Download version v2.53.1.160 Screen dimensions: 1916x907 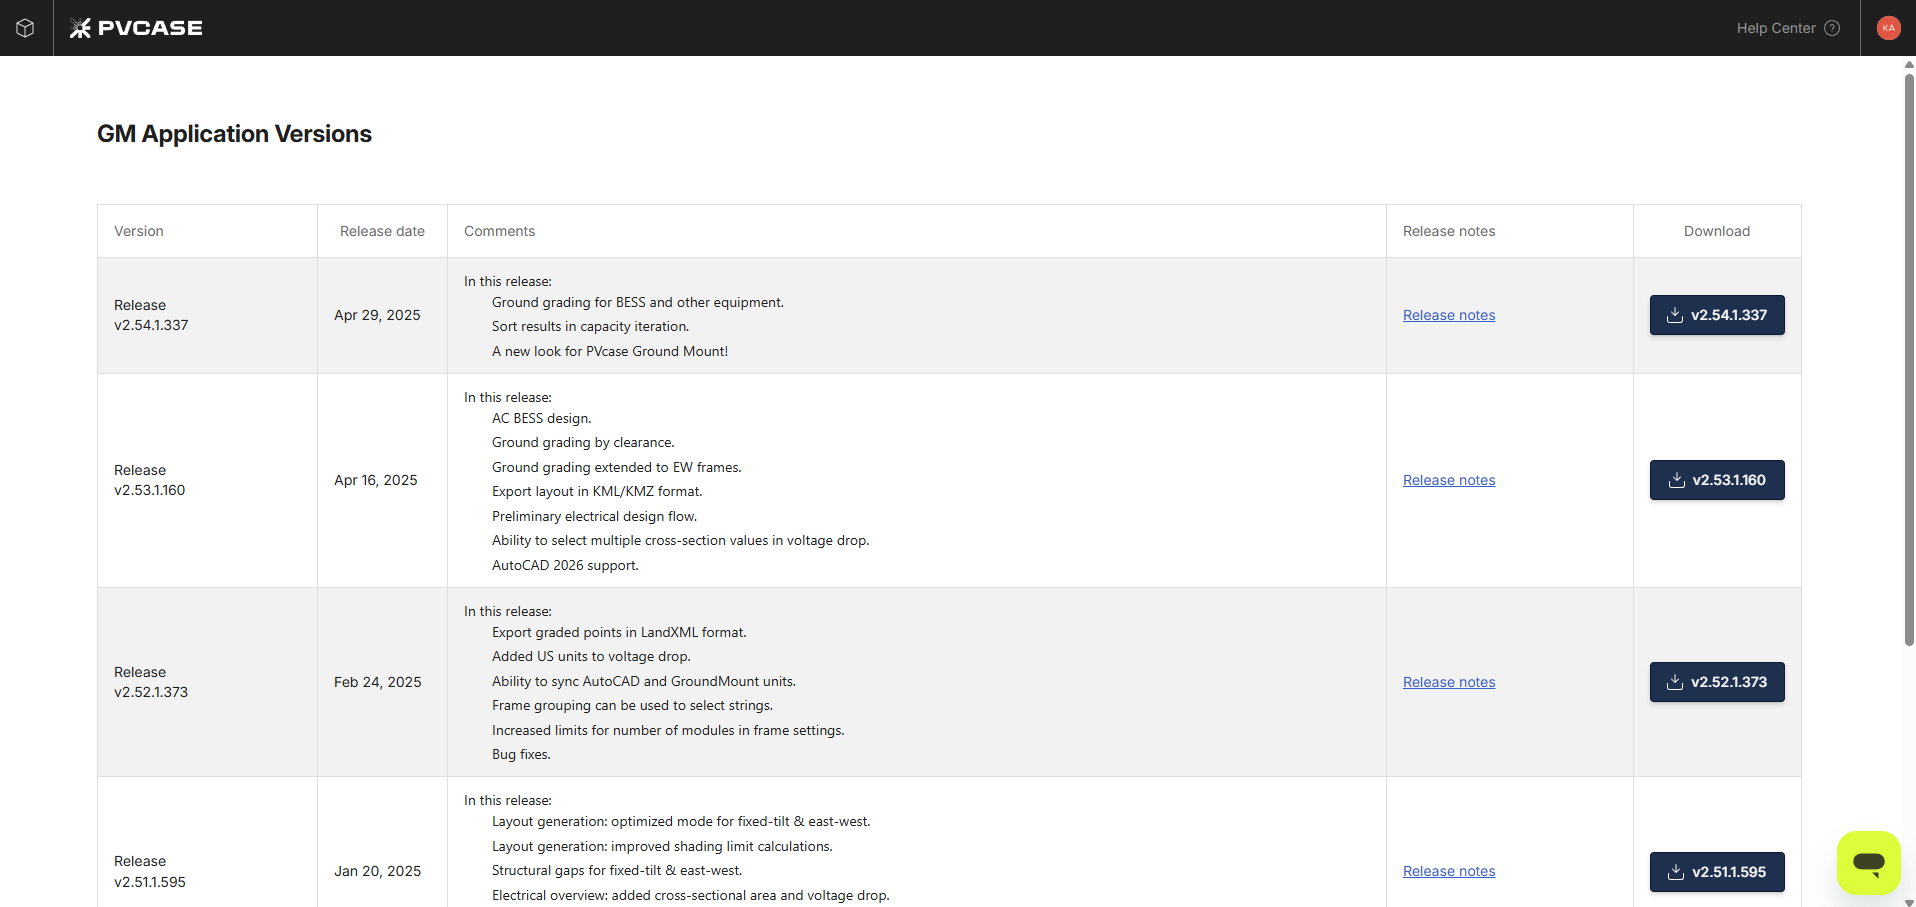(x=1717, y=480)
